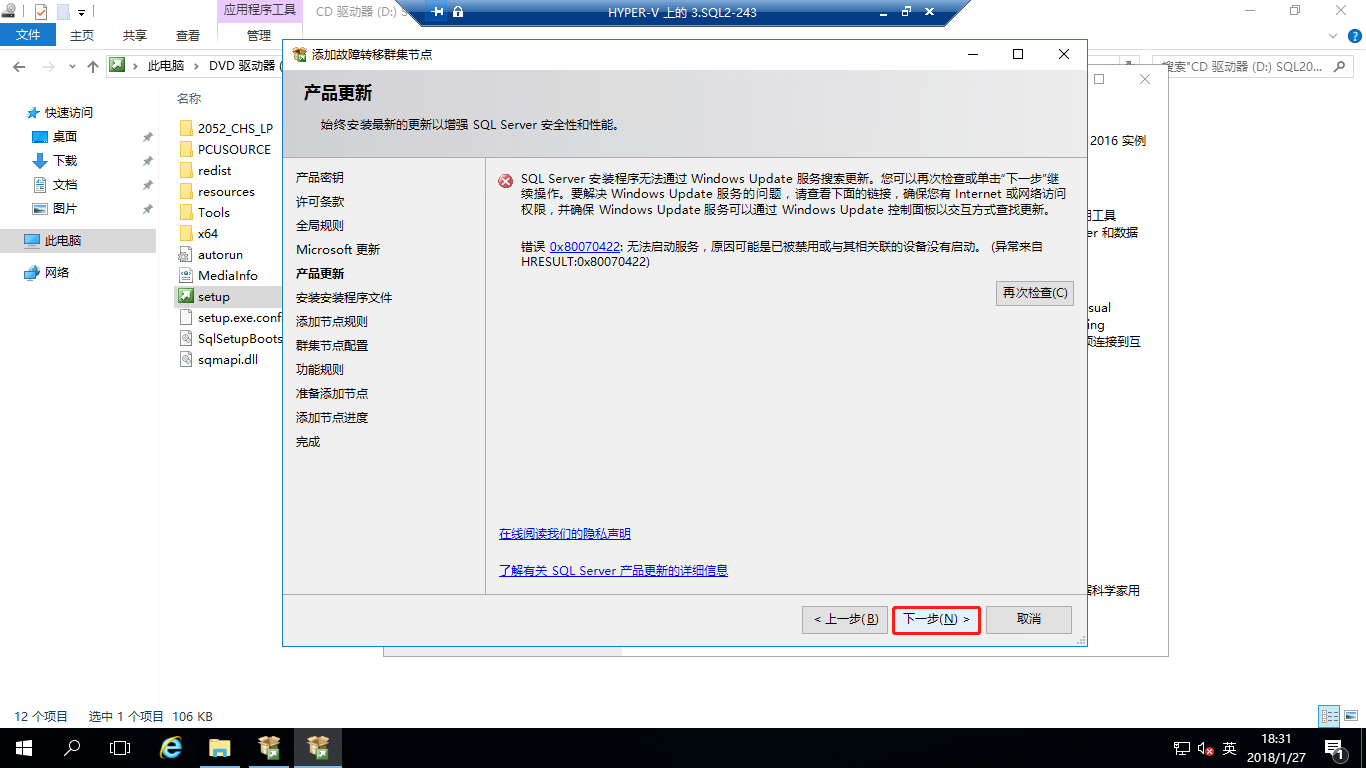Click the drive icon in Explorer title bar
Viewport: 1366px width, 768px height.
(x=8, y=12)
